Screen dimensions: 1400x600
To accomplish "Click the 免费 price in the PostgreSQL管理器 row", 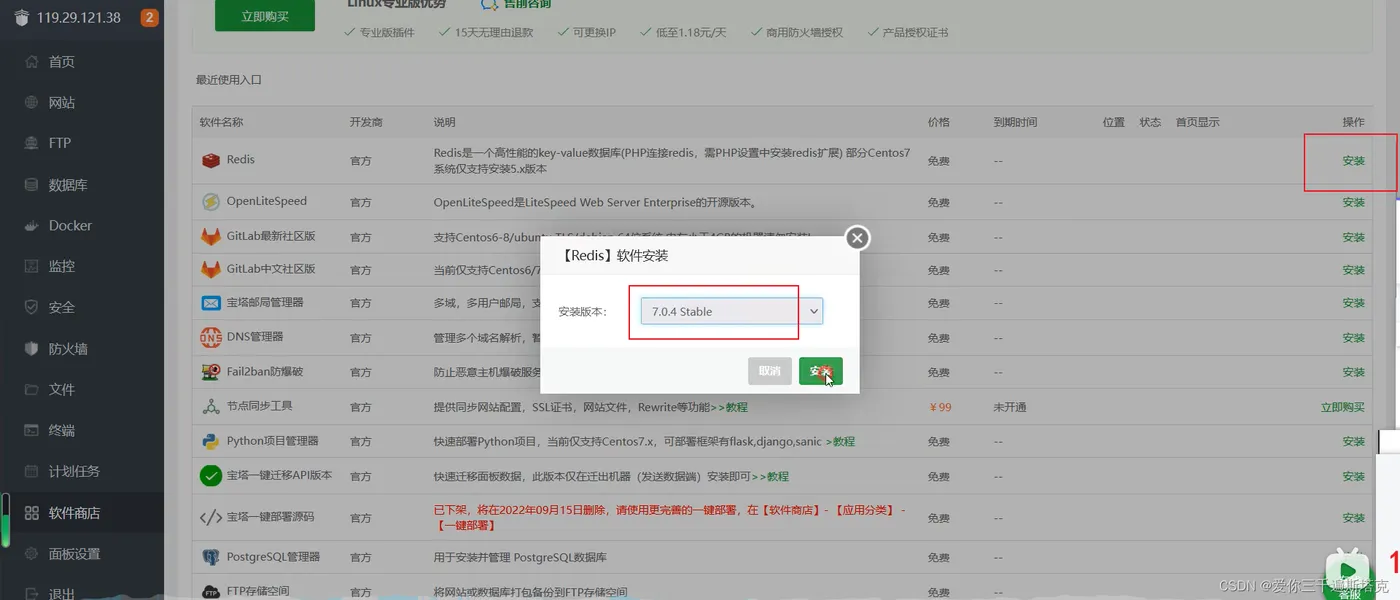I will tap(938, 557).
